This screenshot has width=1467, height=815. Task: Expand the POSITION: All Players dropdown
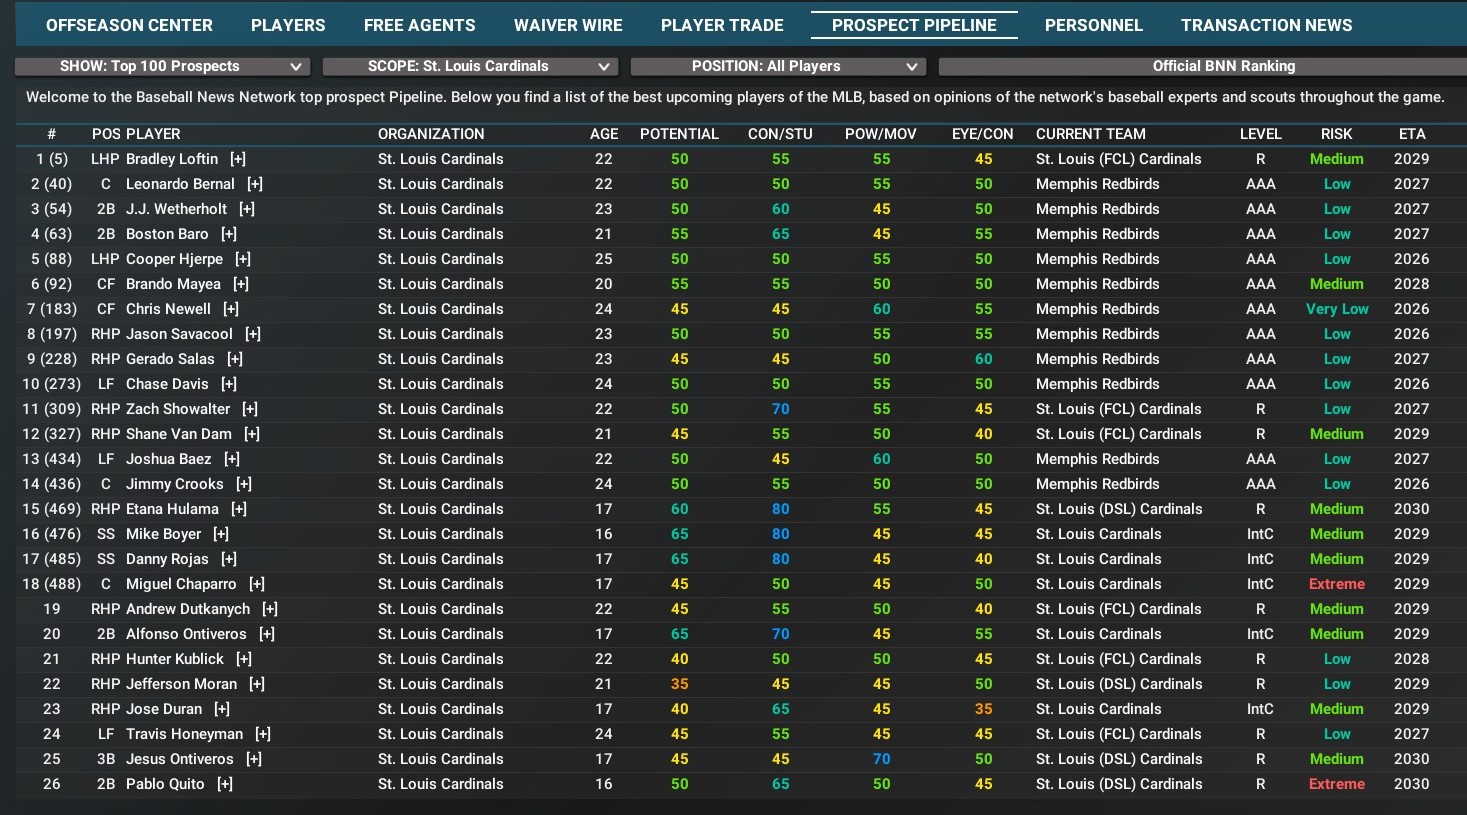tap(778, 66)
